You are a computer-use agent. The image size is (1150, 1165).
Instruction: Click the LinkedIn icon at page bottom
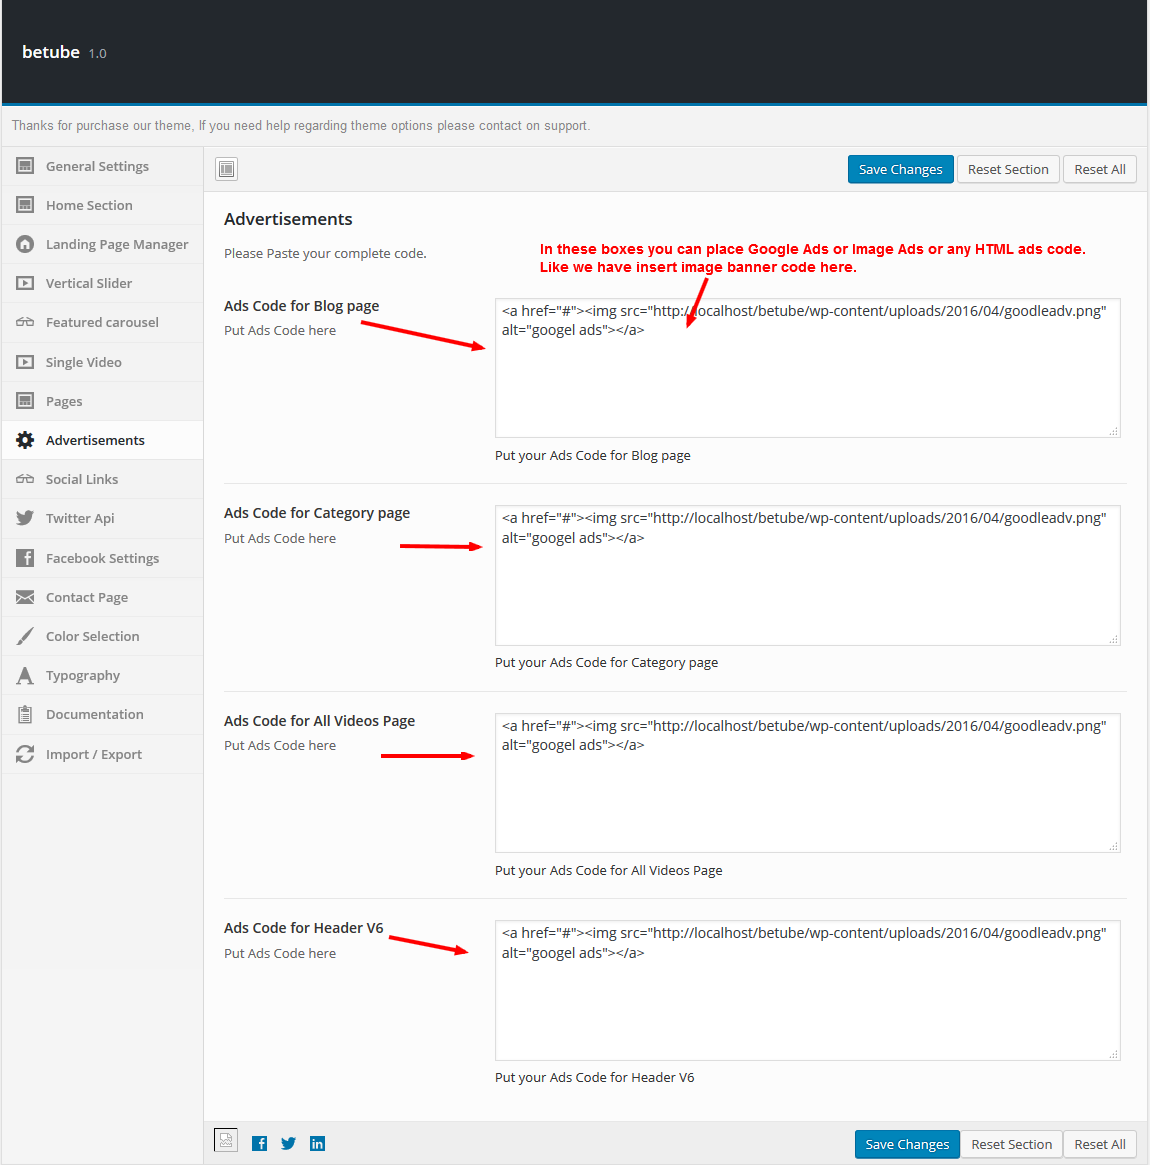tap(317, 1143)
